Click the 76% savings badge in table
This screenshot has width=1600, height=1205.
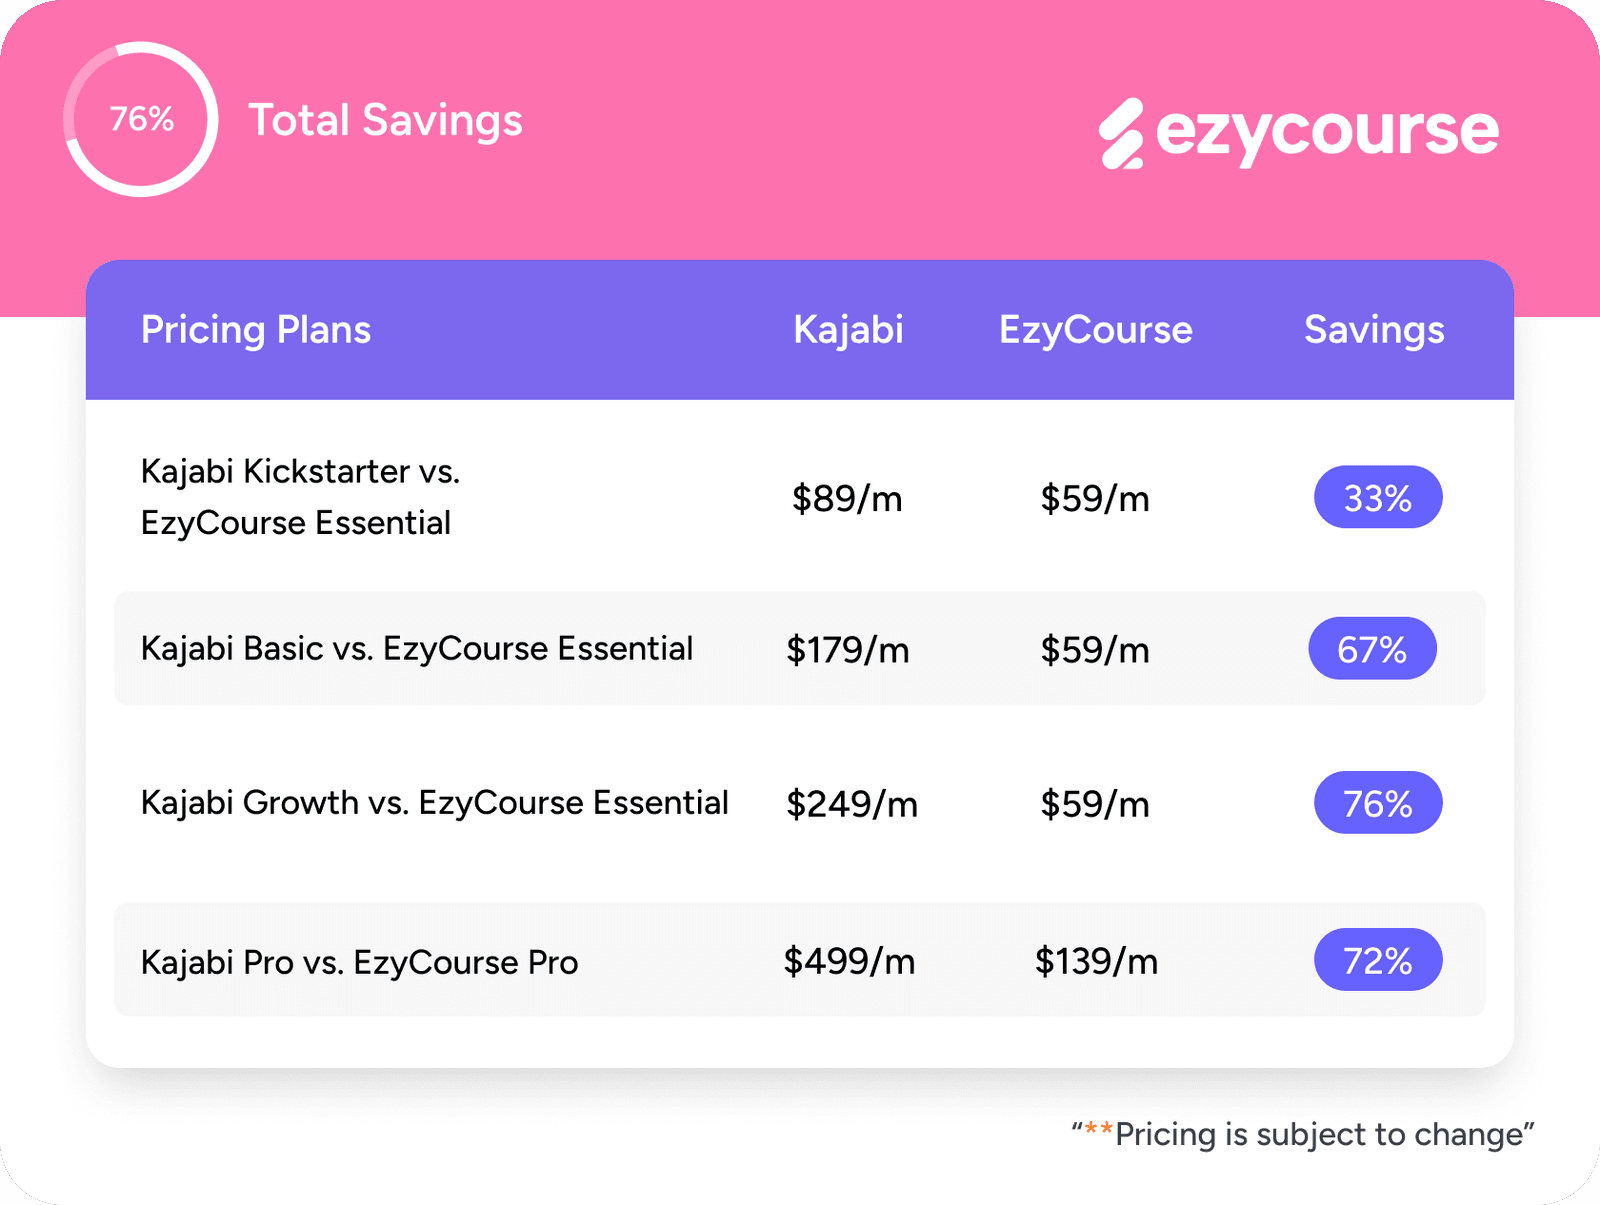(1377, 803)
